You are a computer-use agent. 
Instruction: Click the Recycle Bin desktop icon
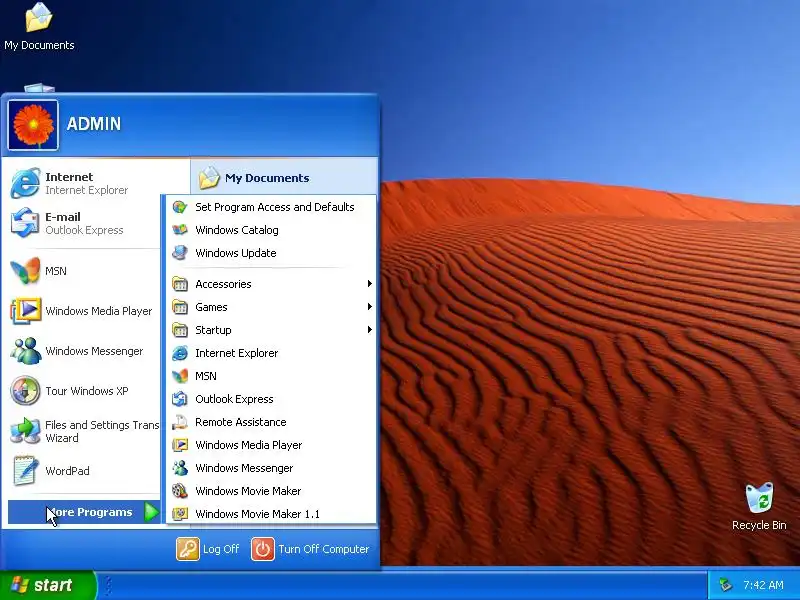tap(759, 498)
